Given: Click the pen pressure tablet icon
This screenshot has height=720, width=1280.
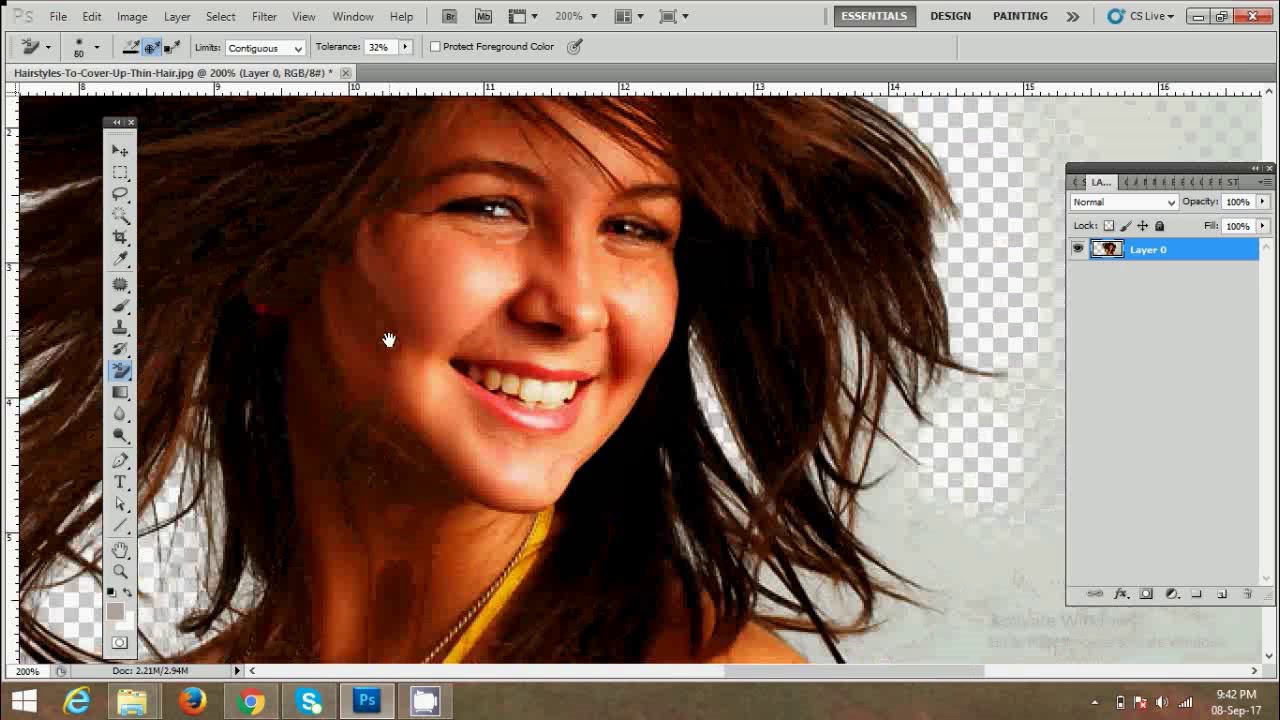Looking at the screenshot, I should 574,47.
